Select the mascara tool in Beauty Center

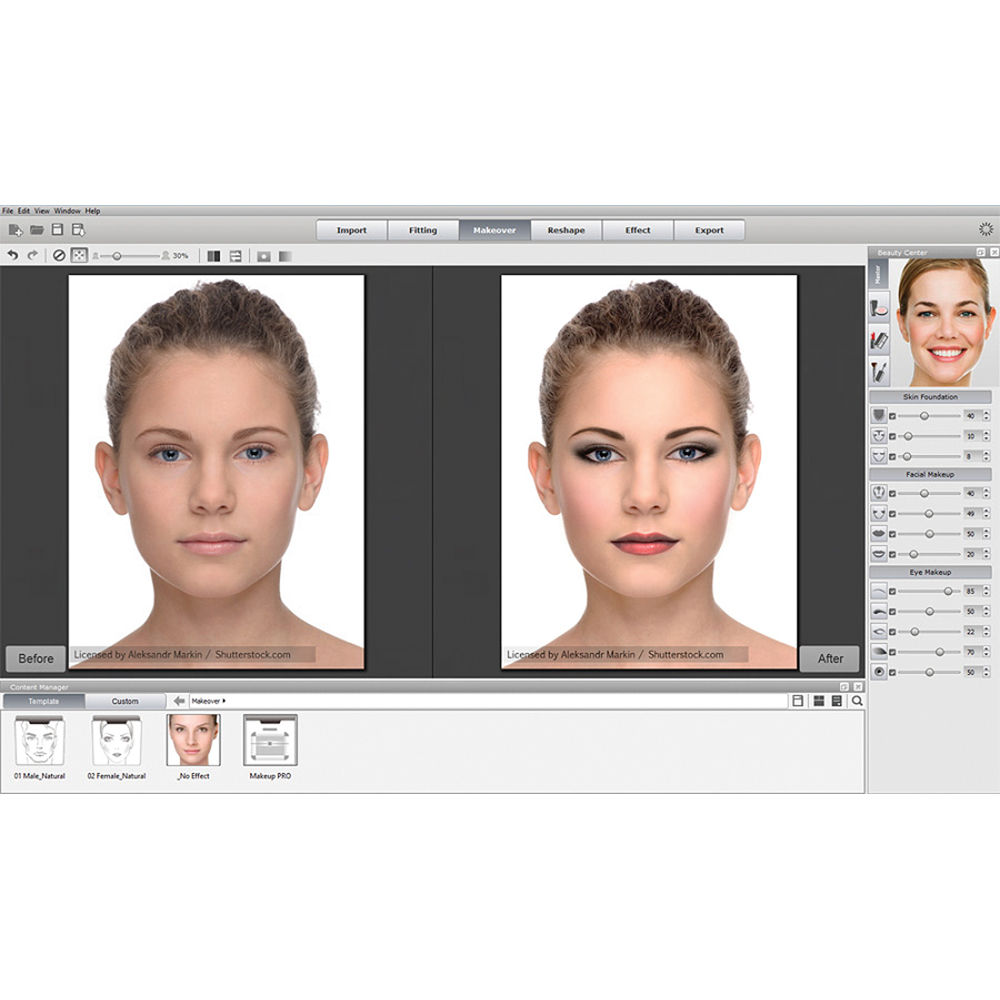(x=880, y=370)
